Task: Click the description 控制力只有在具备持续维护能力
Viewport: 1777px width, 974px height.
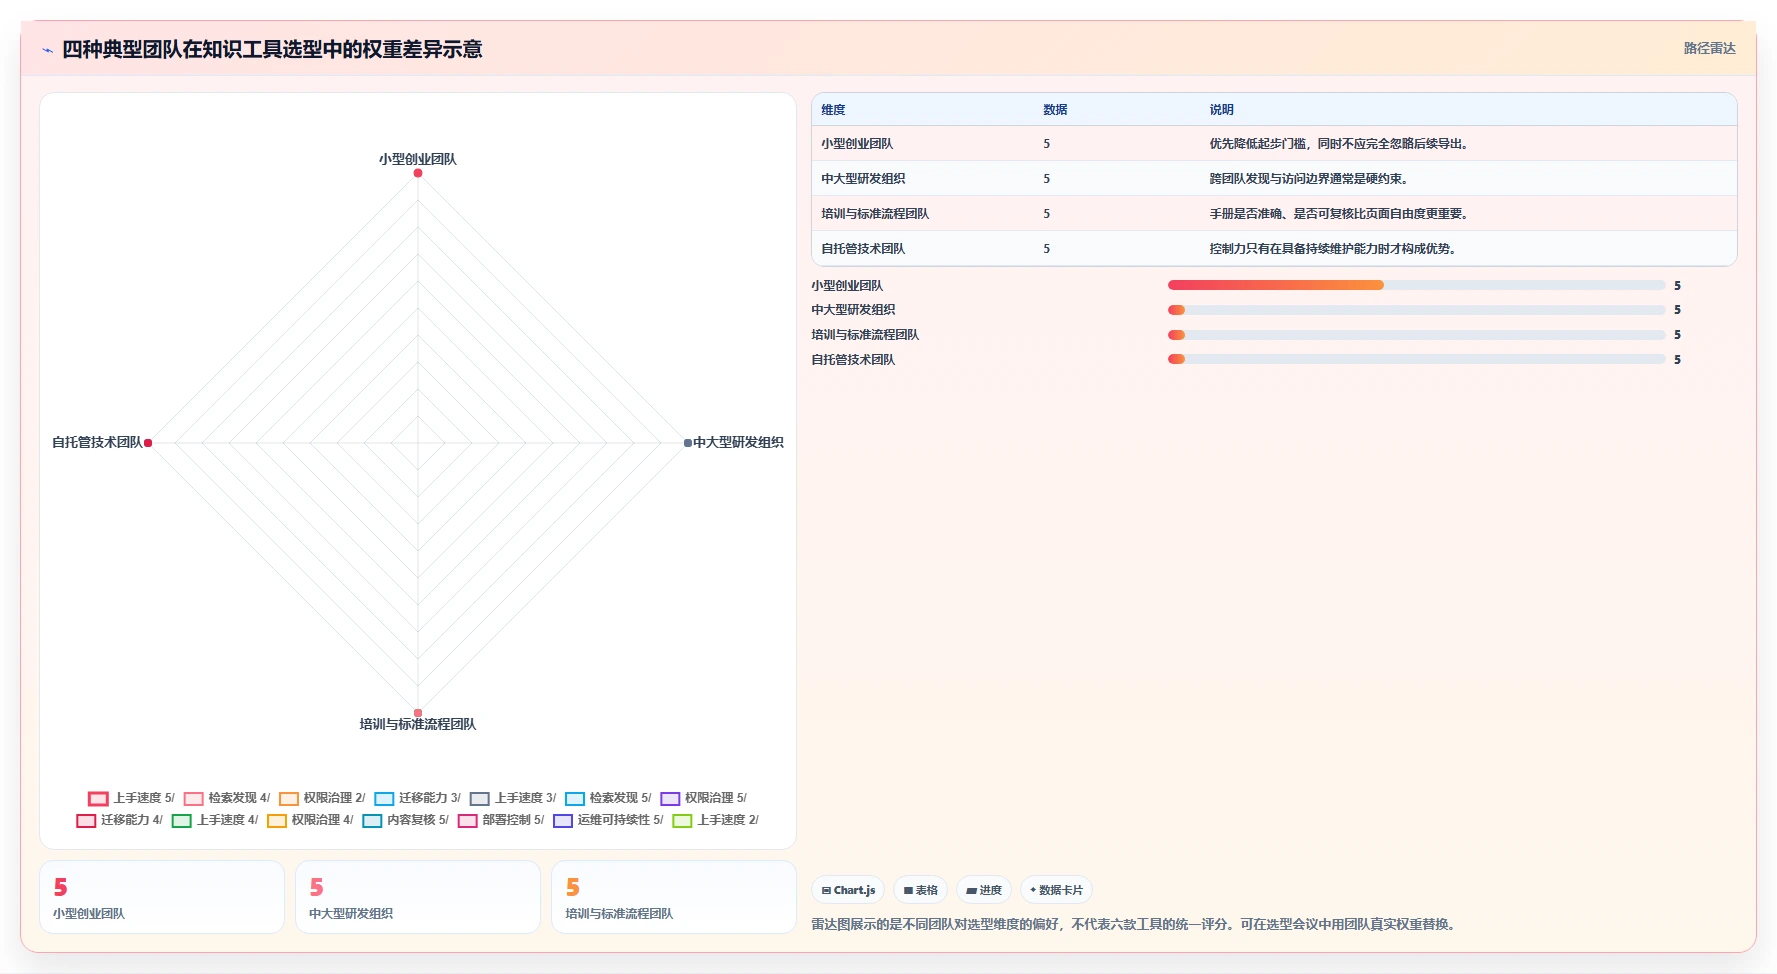Action: (x=1333, y=249)
